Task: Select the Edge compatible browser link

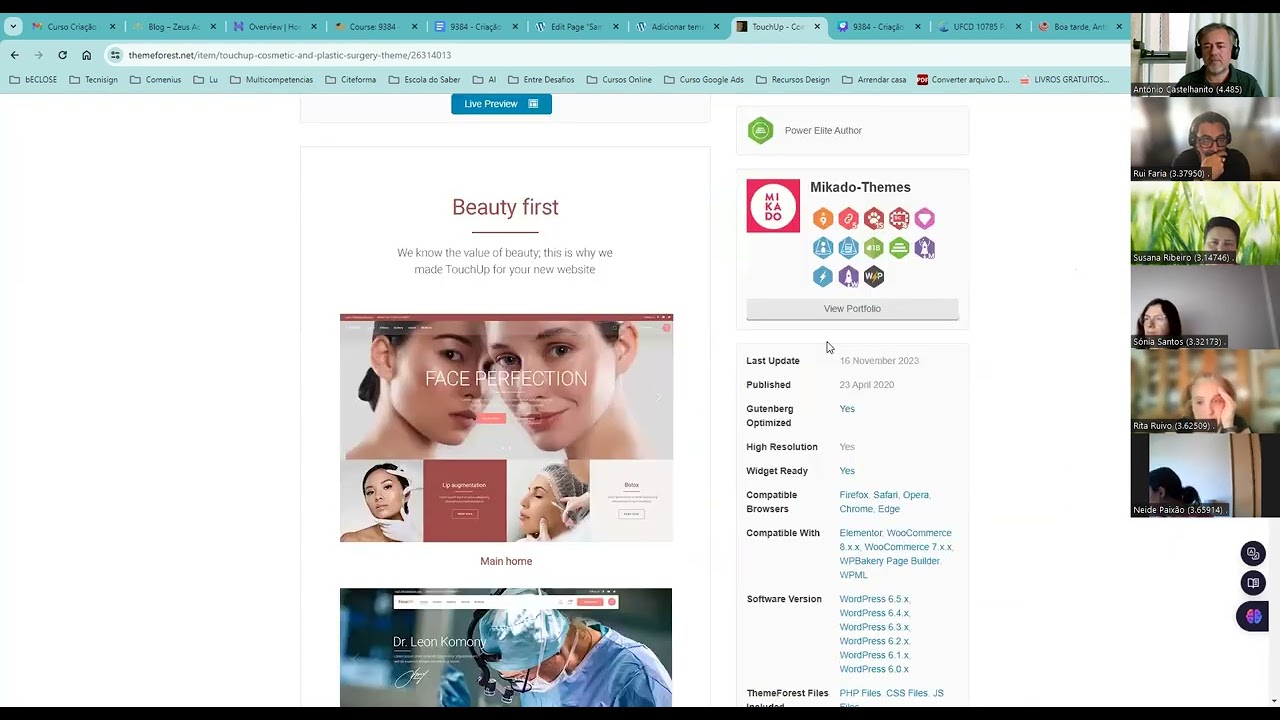Action: 889,509
